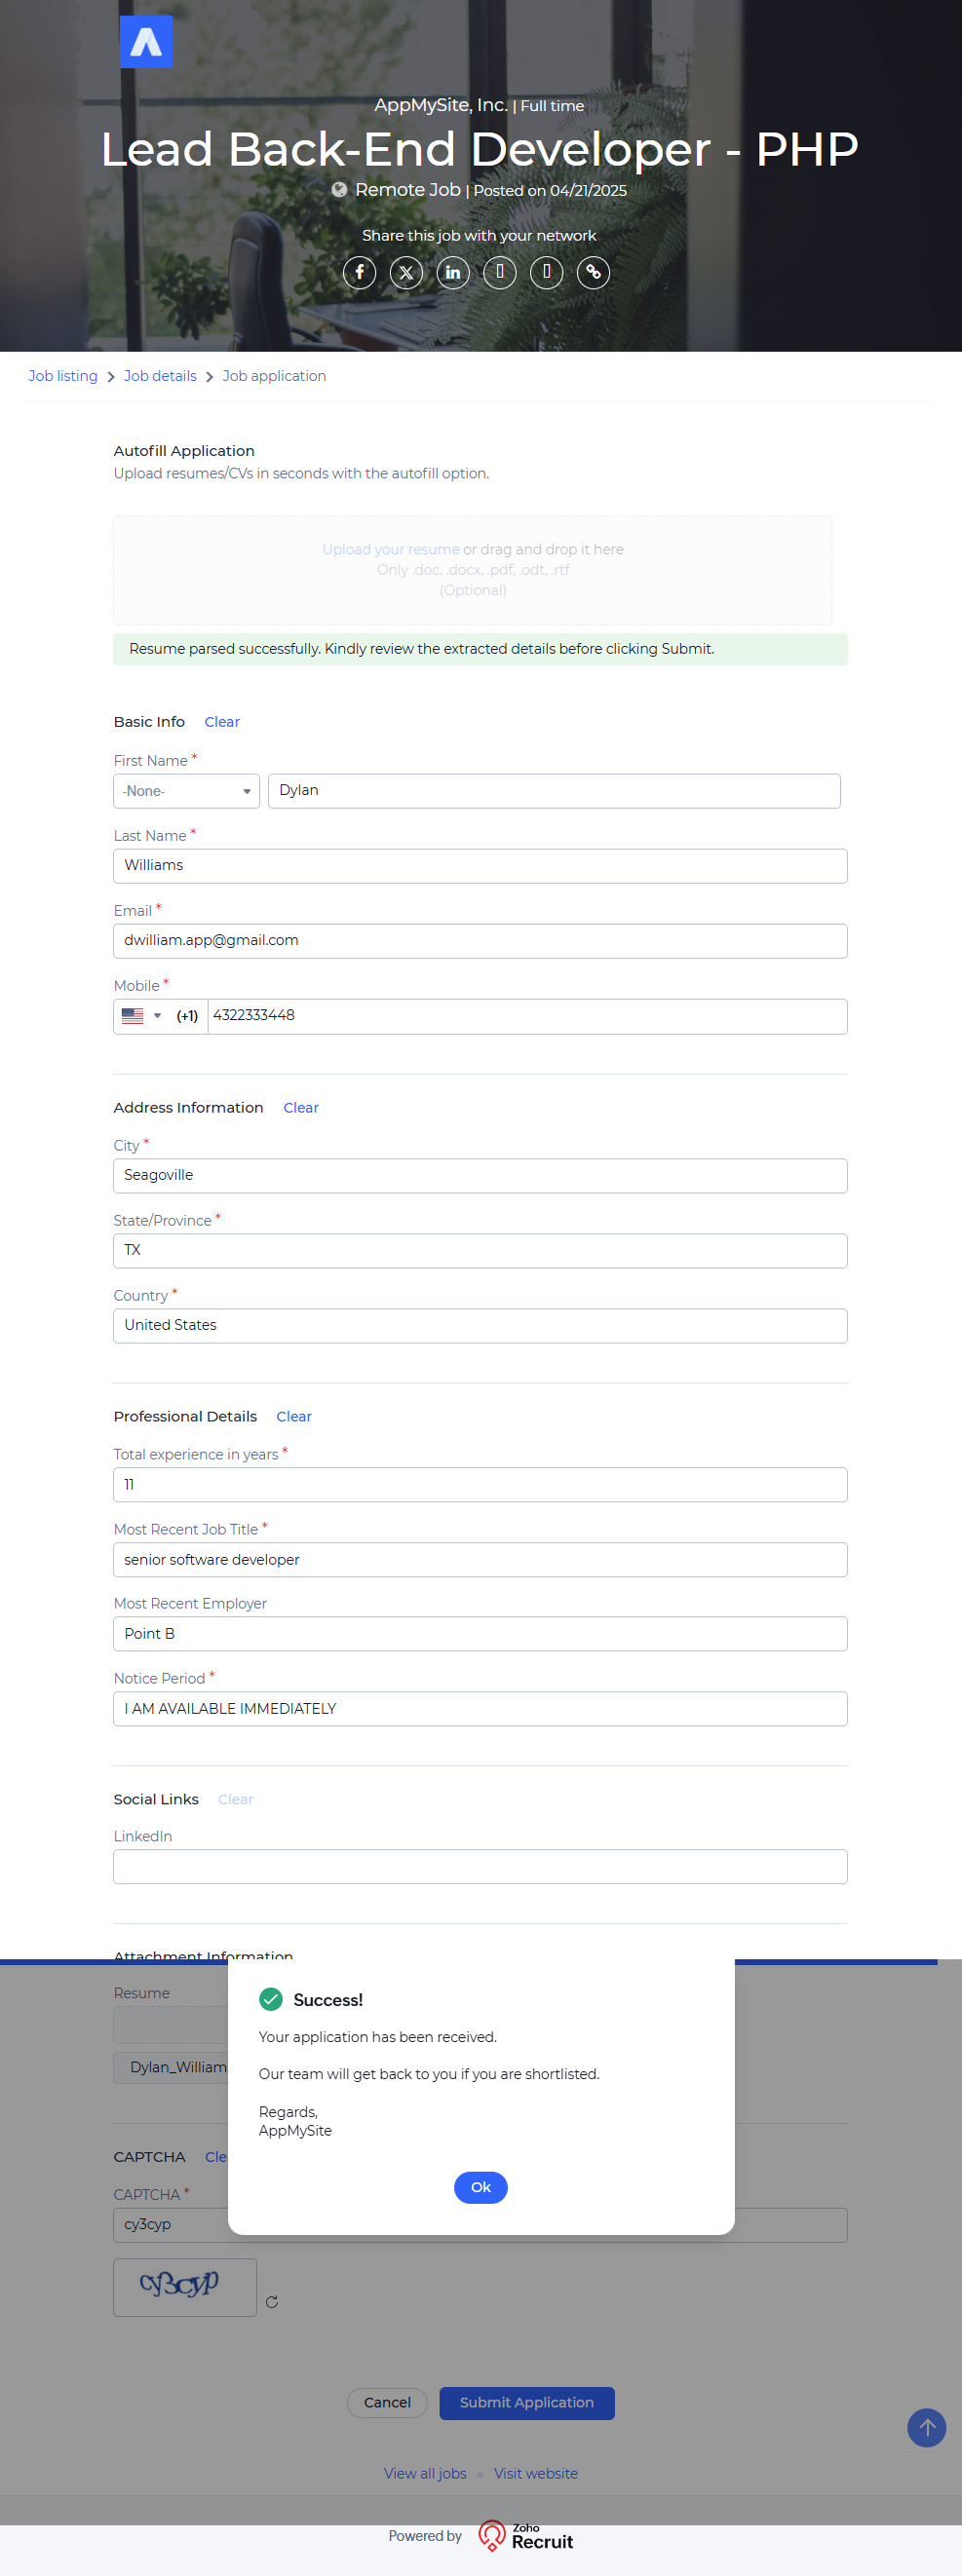Click the Upload your resume link
The image size is (962, 2576).
pos(390,550)
